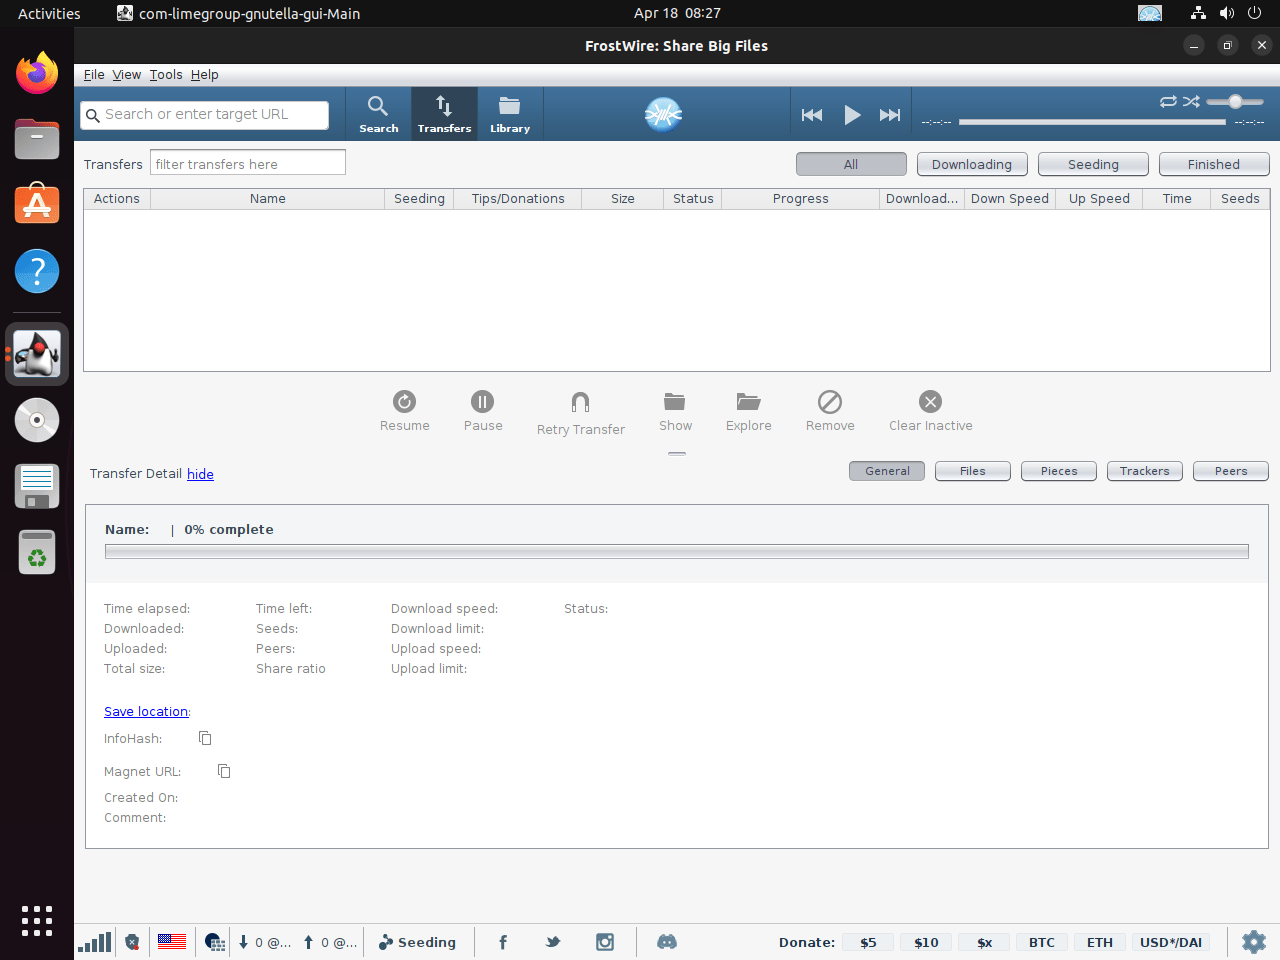Donate $5 button
The image size is (1280, 960).
(868, 942)
